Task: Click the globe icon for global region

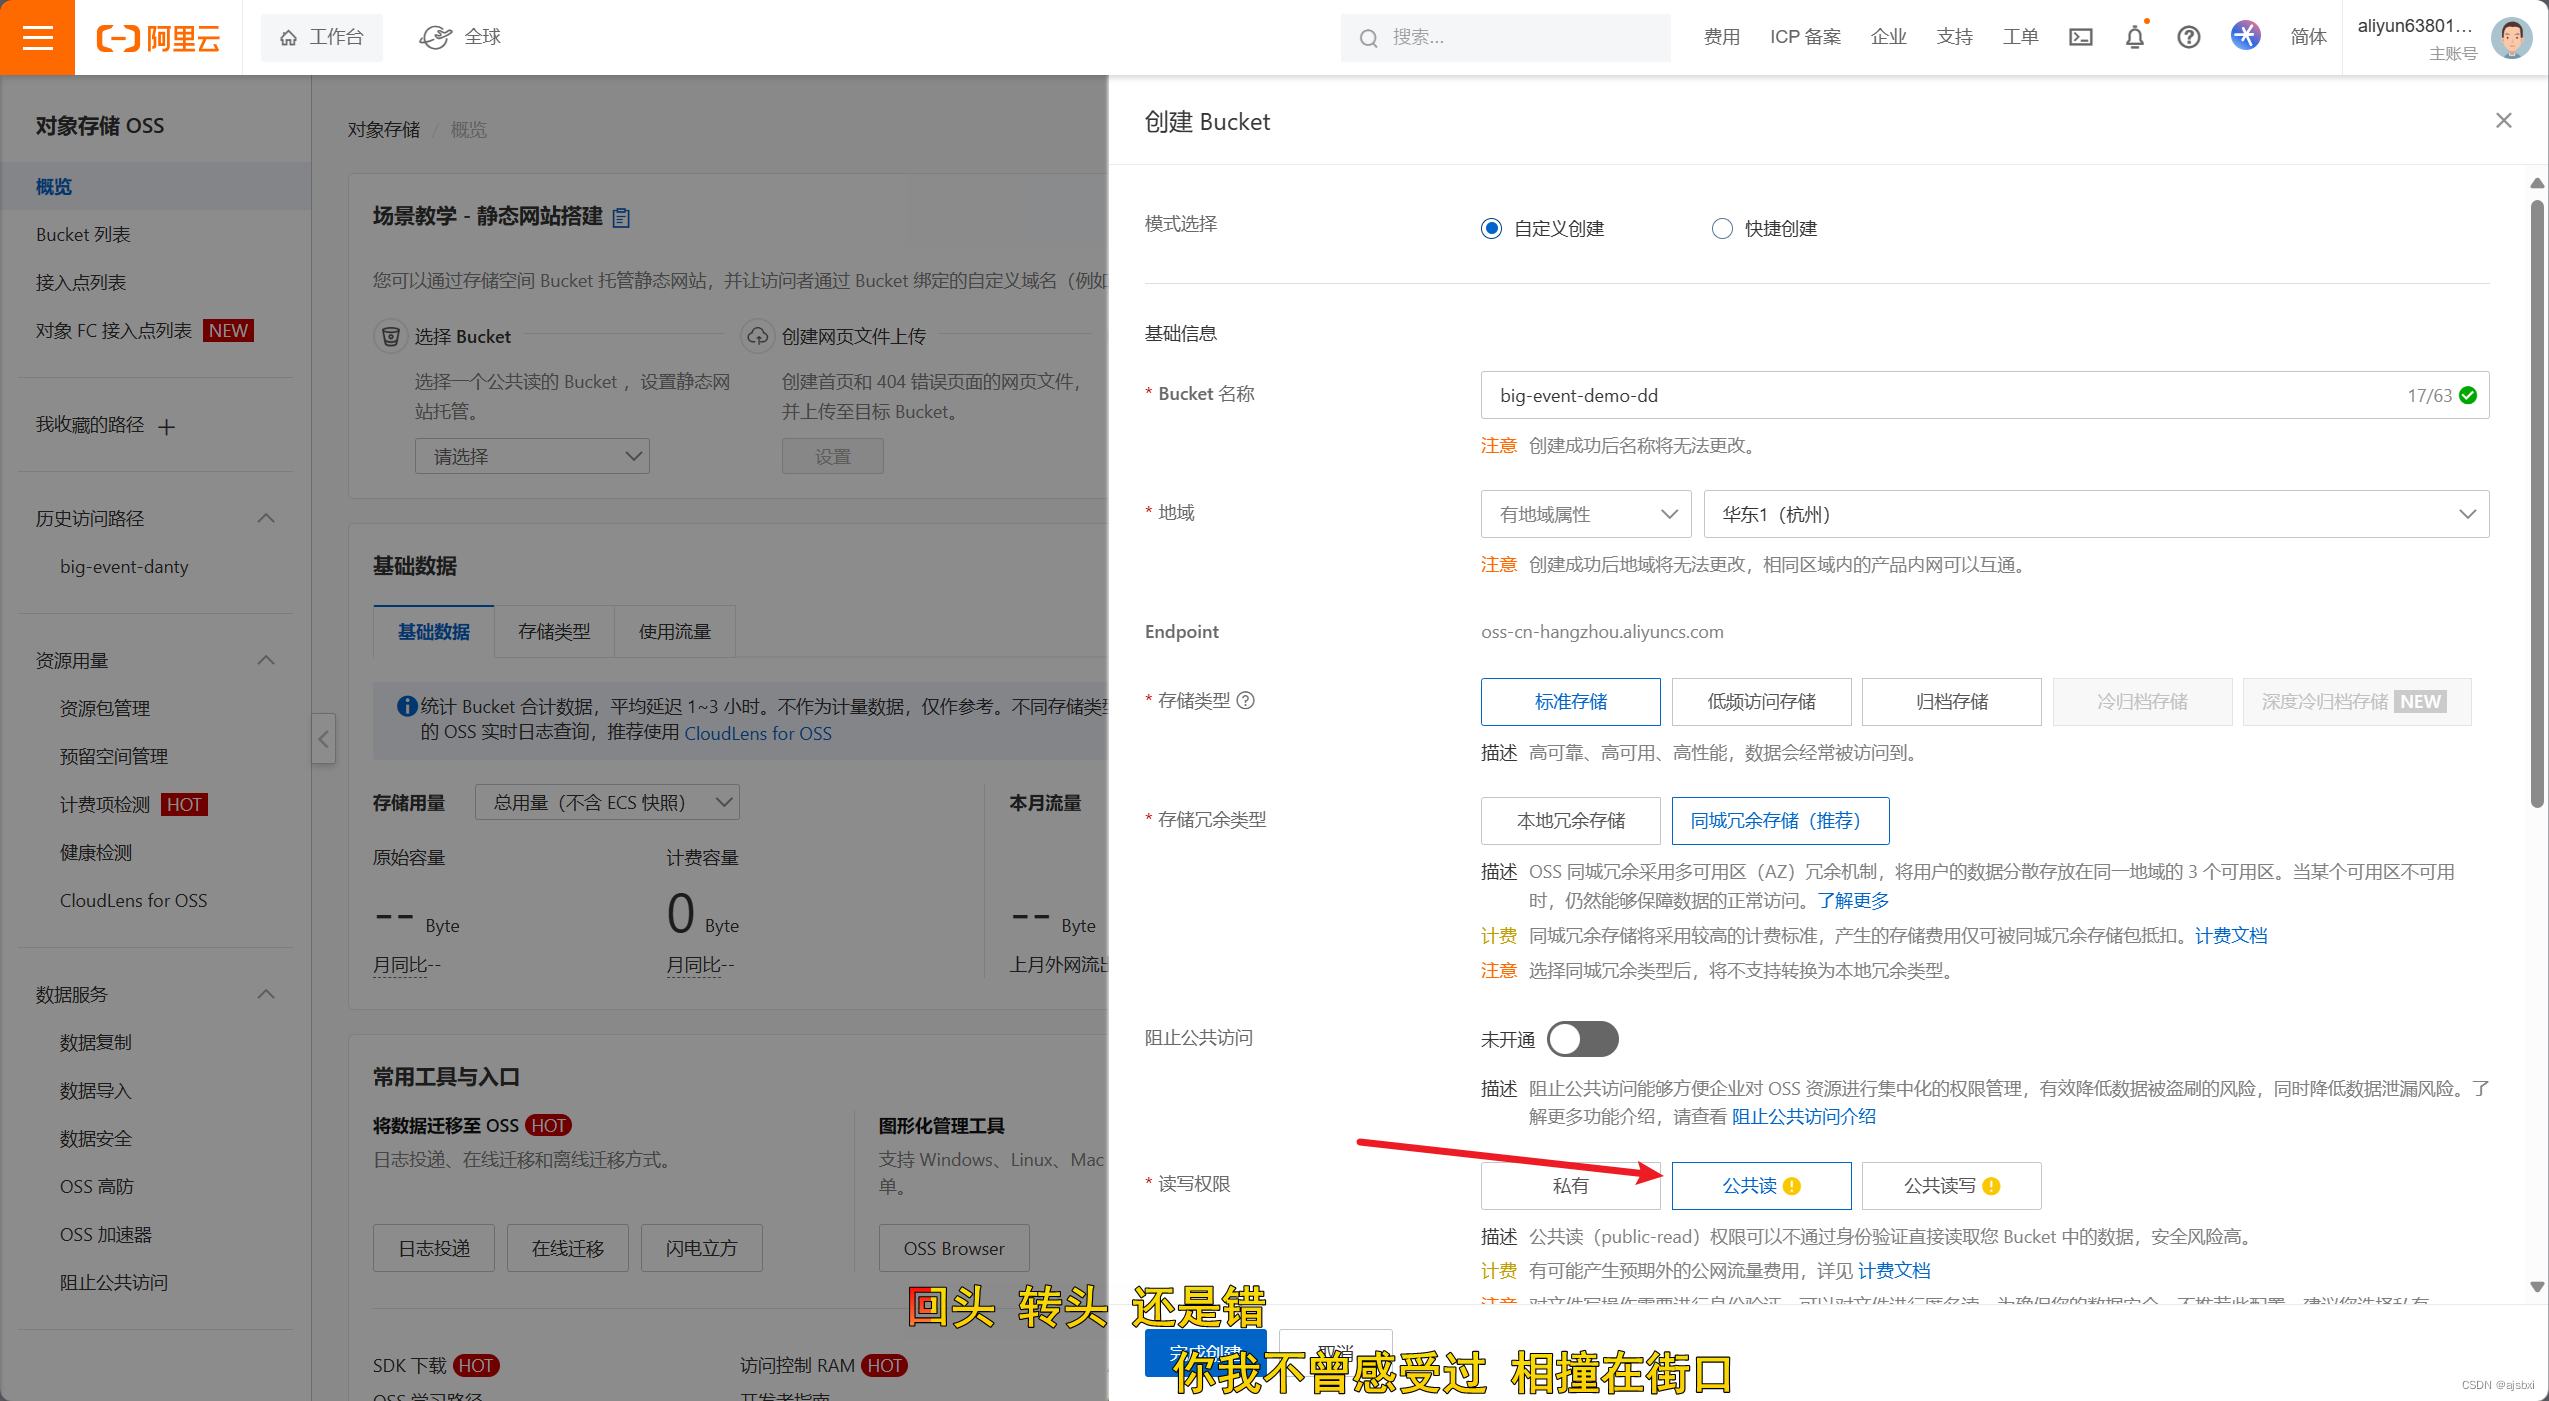Action: coord(435,37)
